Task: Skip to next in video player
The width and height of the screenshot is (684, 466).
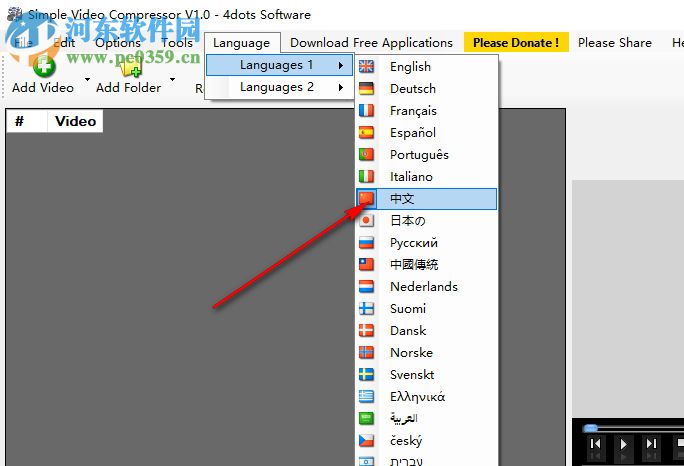Action: click(651, 444)
